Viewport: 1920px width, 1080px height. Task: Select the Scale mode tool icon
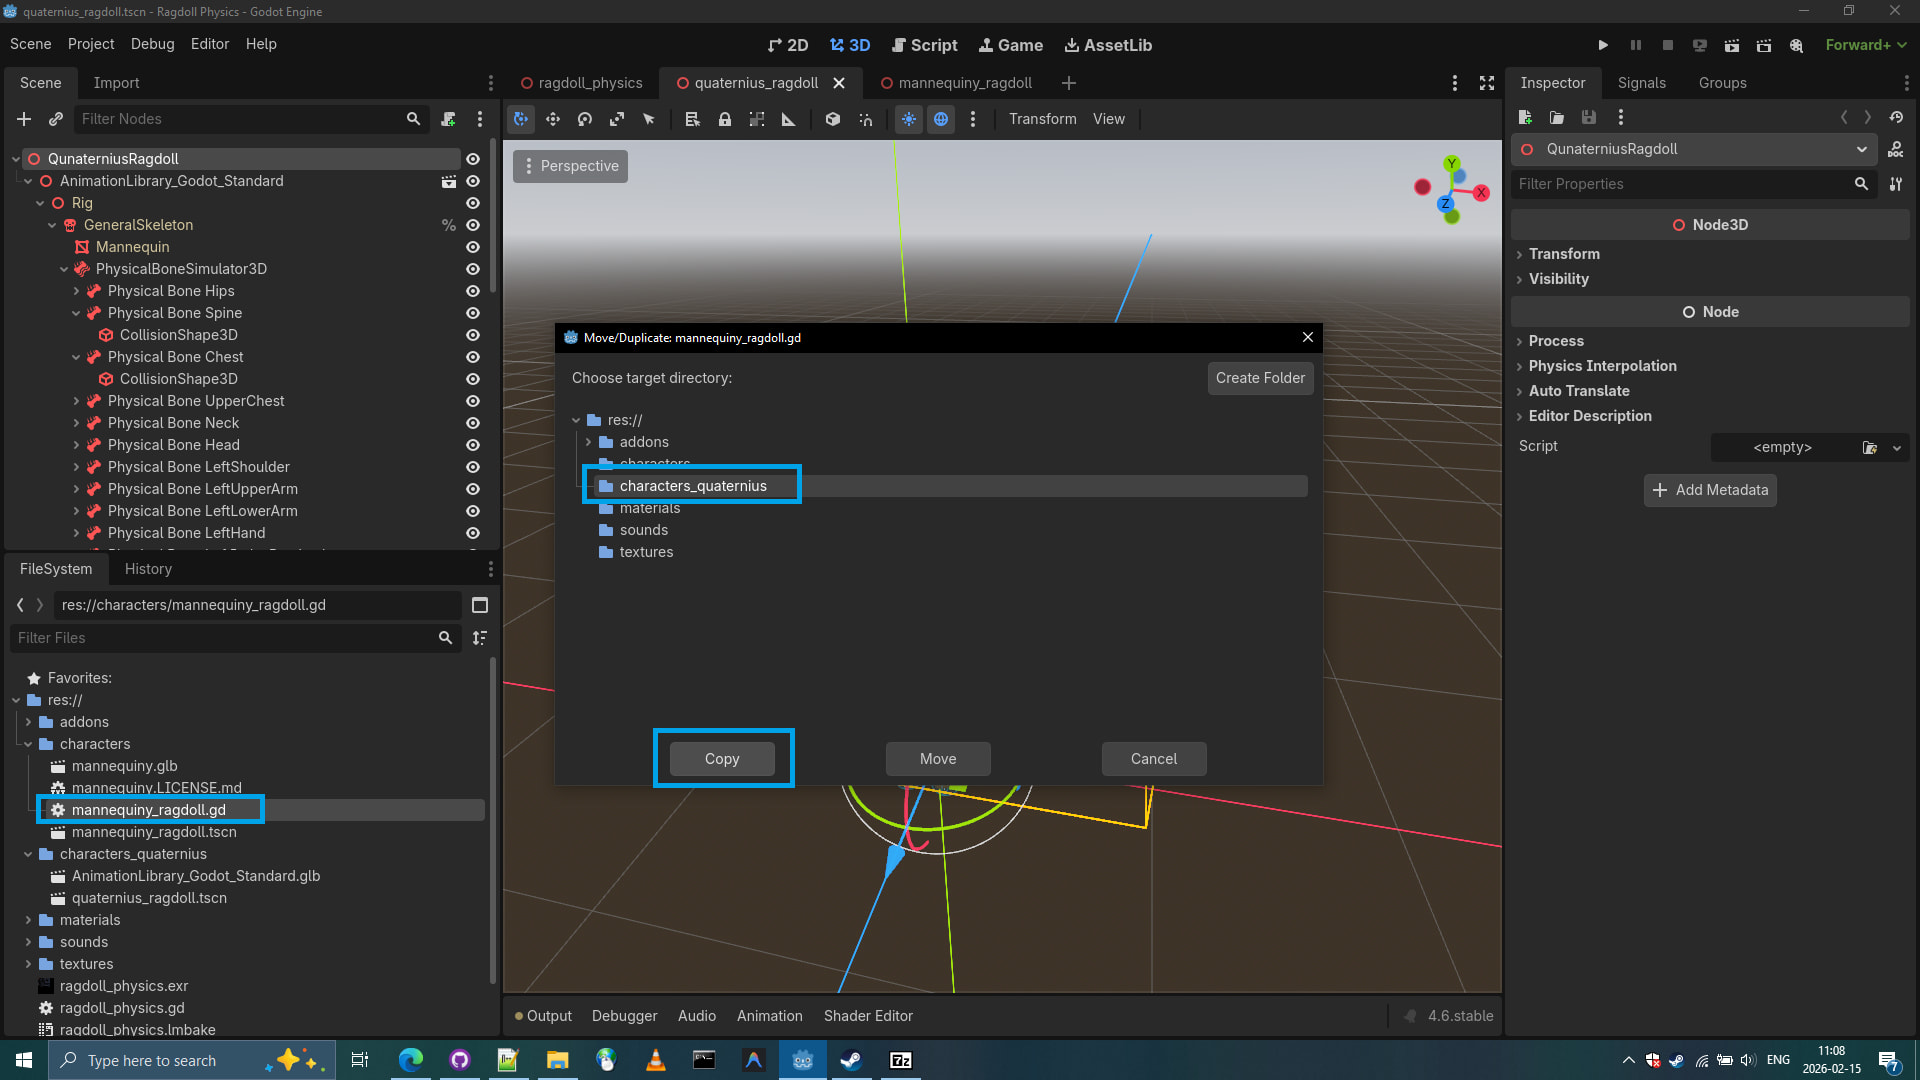[x=617, y=119]
